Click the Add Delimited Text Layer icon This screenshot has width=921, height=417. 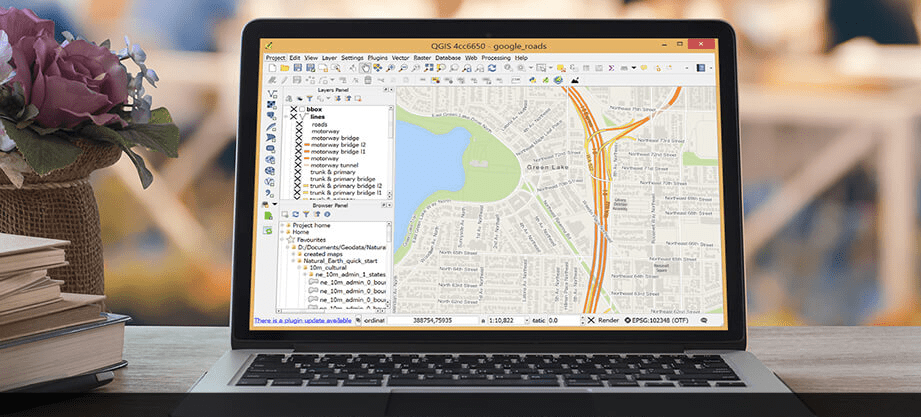[269, 193]
